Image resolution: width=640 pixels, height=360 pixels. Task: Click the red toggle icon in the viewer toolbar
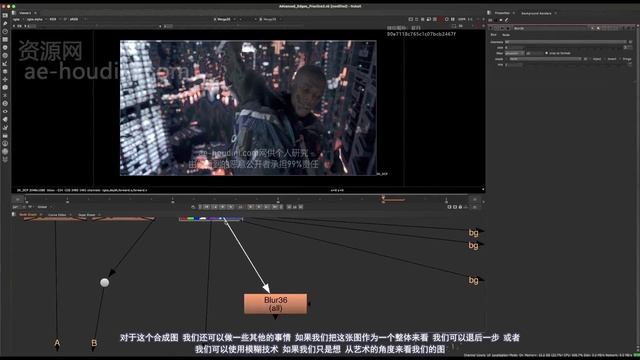[x=441, y=19]
